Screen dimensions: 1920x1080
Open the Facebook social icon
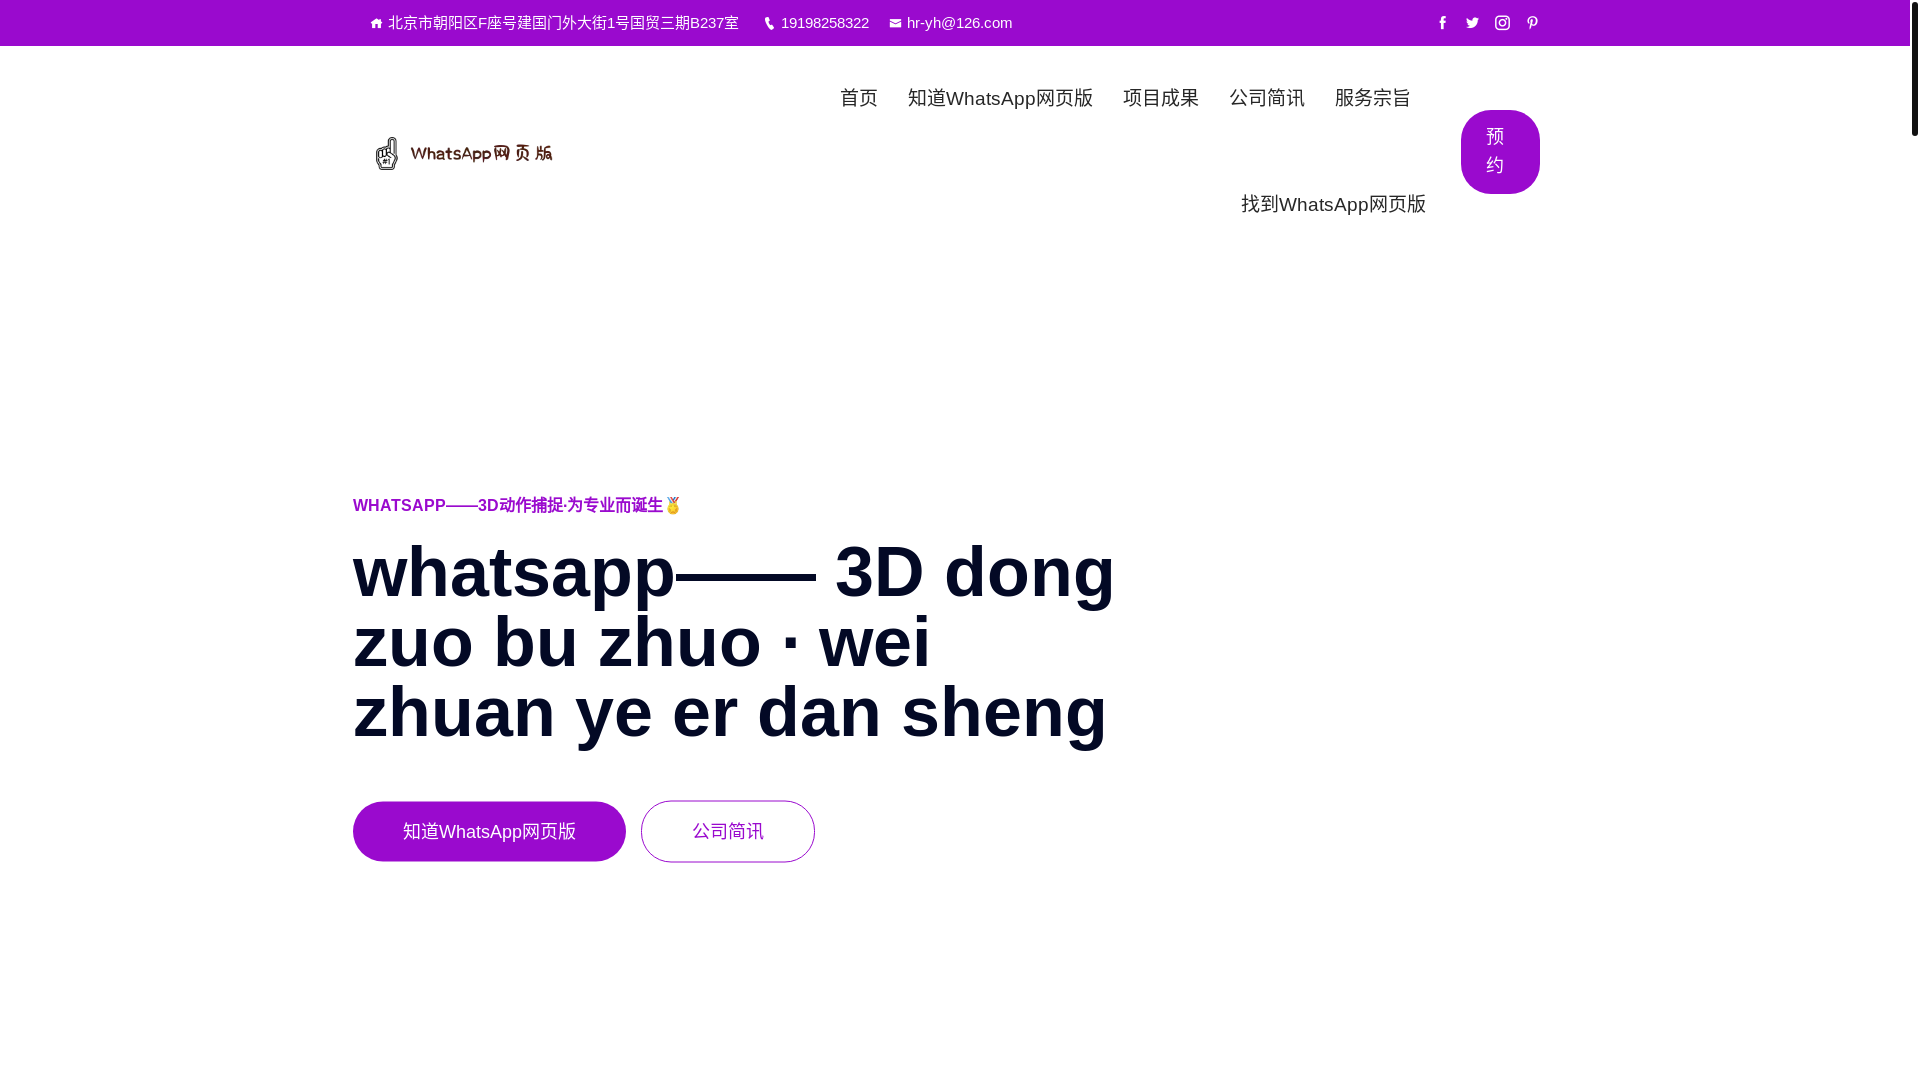click(x=1442, y=23)
